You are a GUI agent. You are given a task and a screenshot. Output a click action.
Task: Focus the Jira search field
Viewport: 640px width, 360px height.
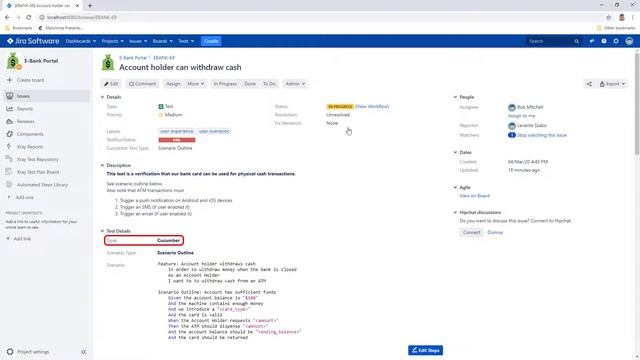point(553,41)
